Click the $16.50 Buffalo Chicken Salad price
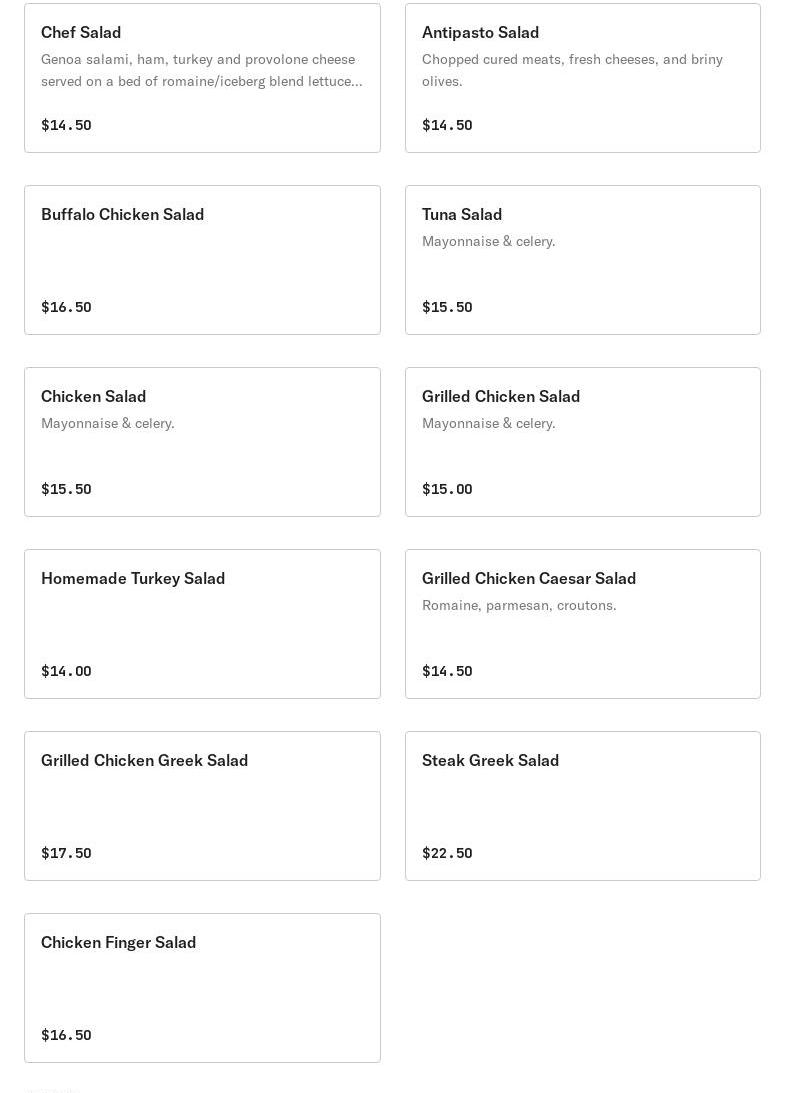The height and width of the screenshot is (1093, 785). (66, 307)
